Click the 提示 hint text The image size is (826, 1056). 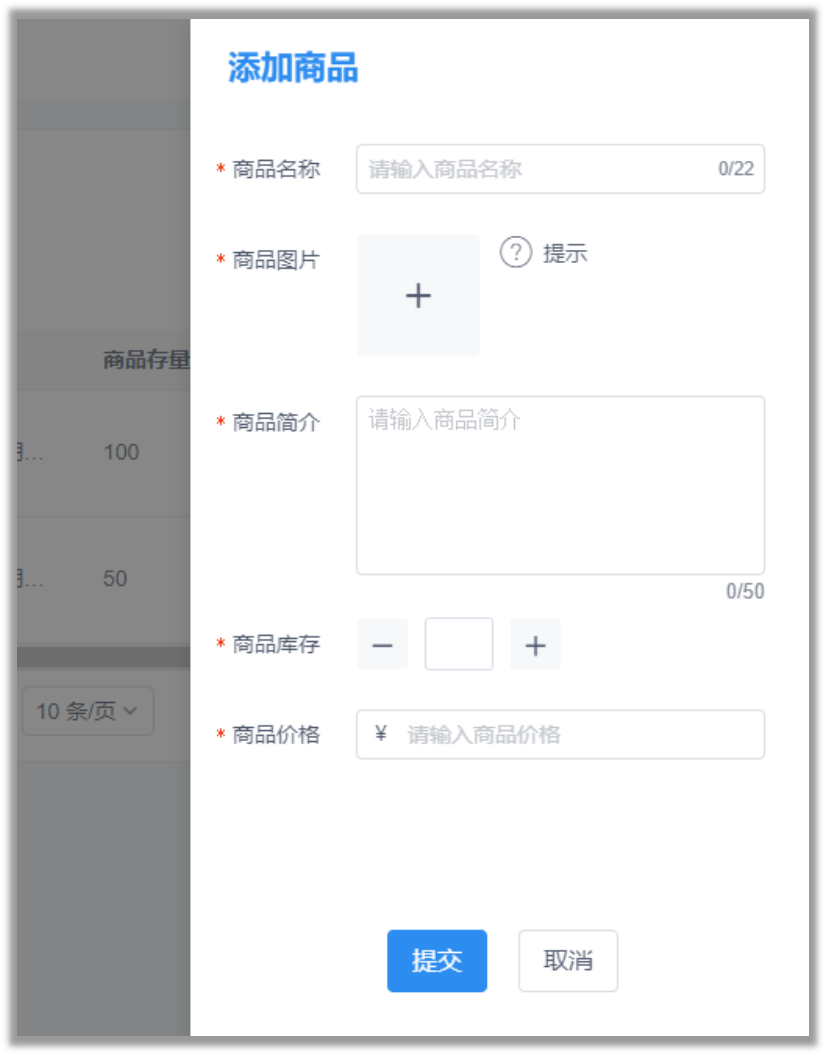click(565, 253)
